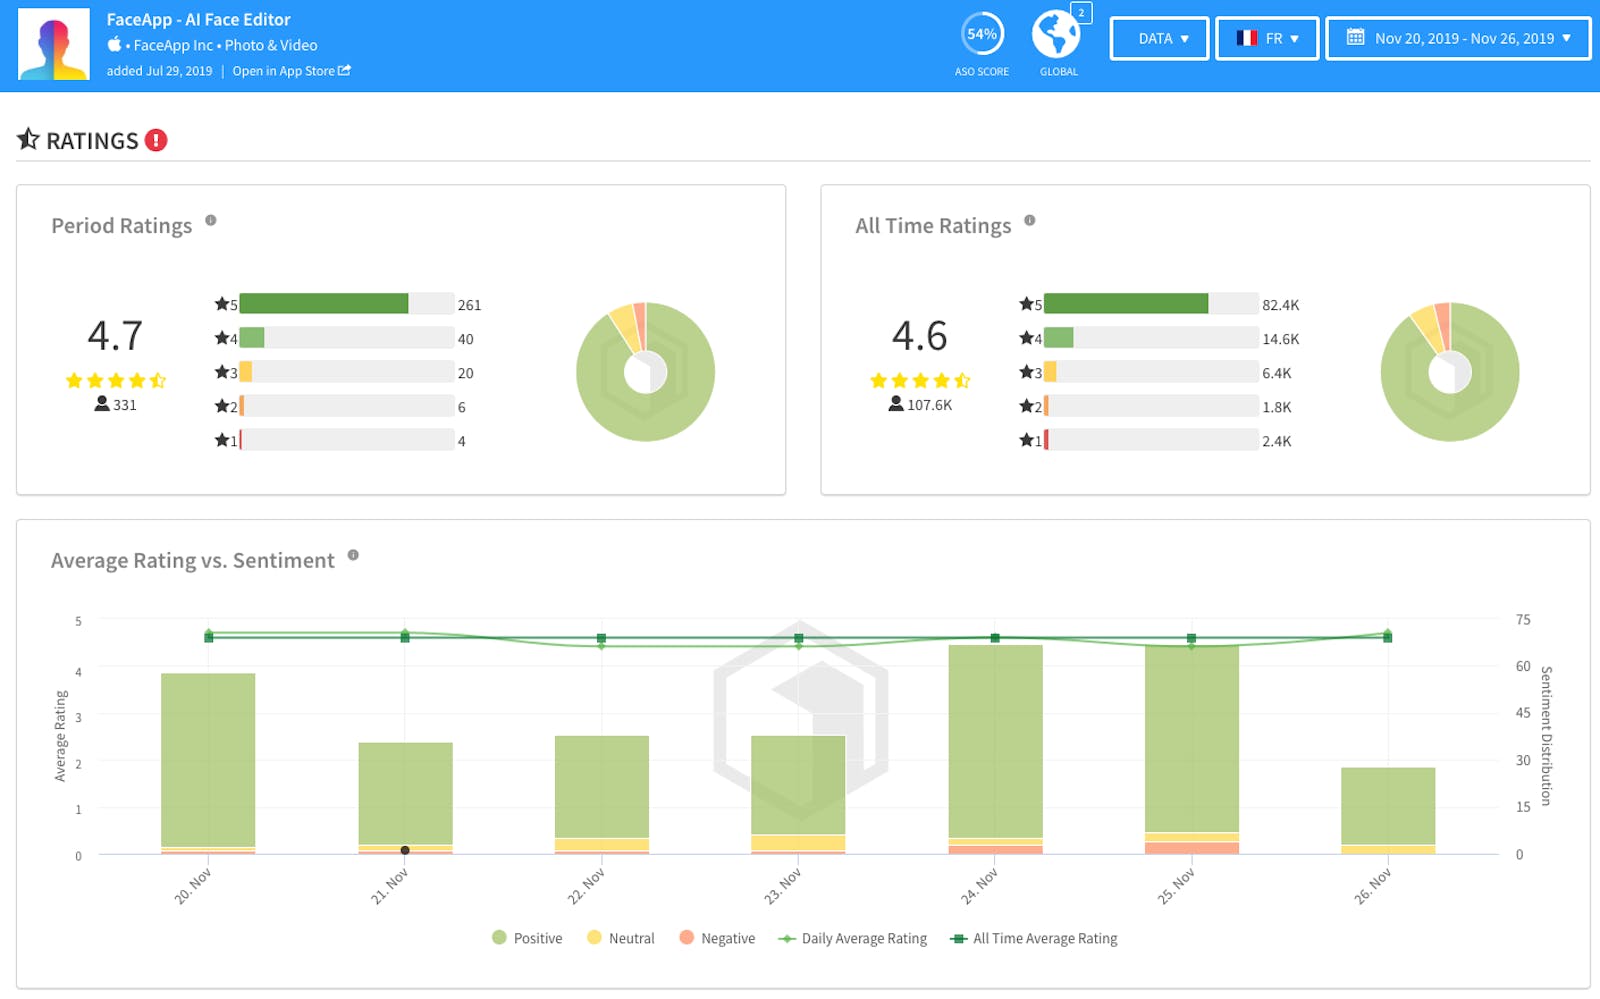Viewport: 1600px width, 999px height.
Task: Click the FaceApp - AI Face Editor title
Action: coord(198,19)
